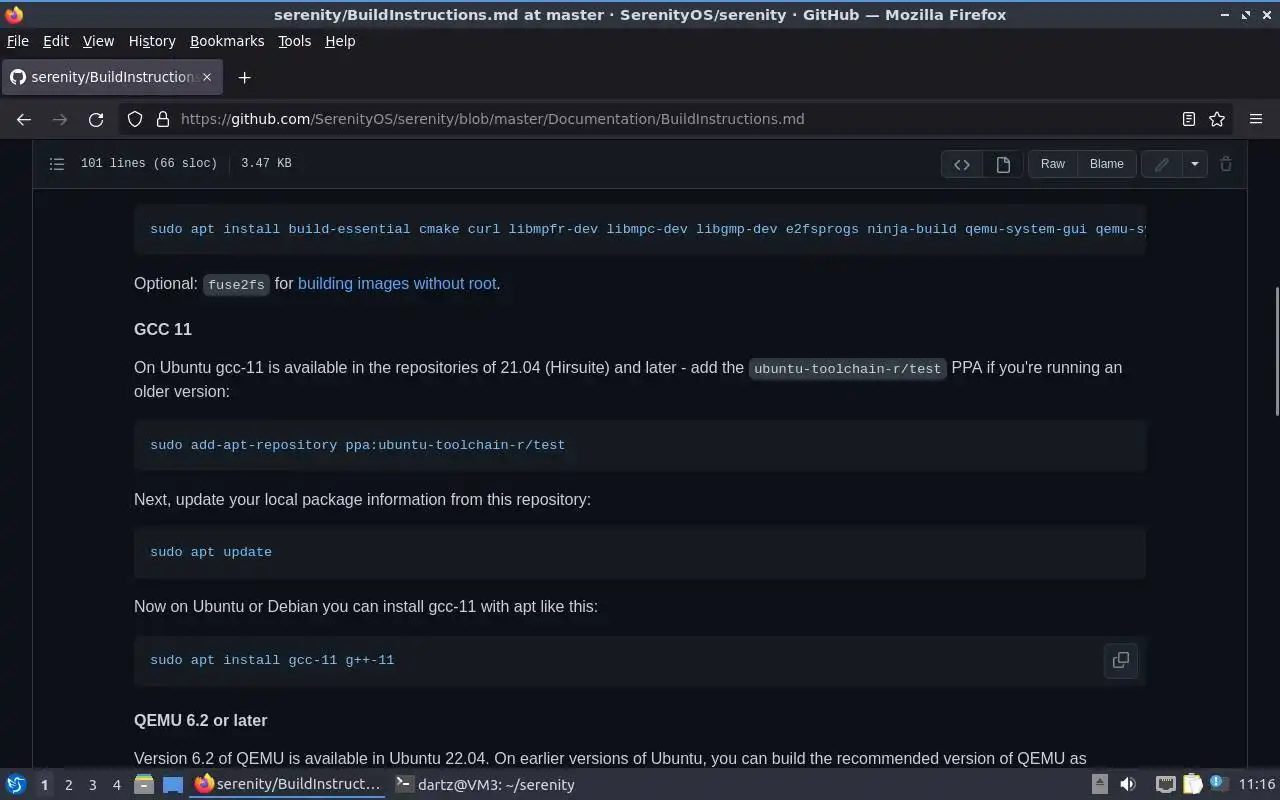The height and width of the screenshot is (800, 1280).
Task: Switch to workspace 2
Action: click(69, 785)
